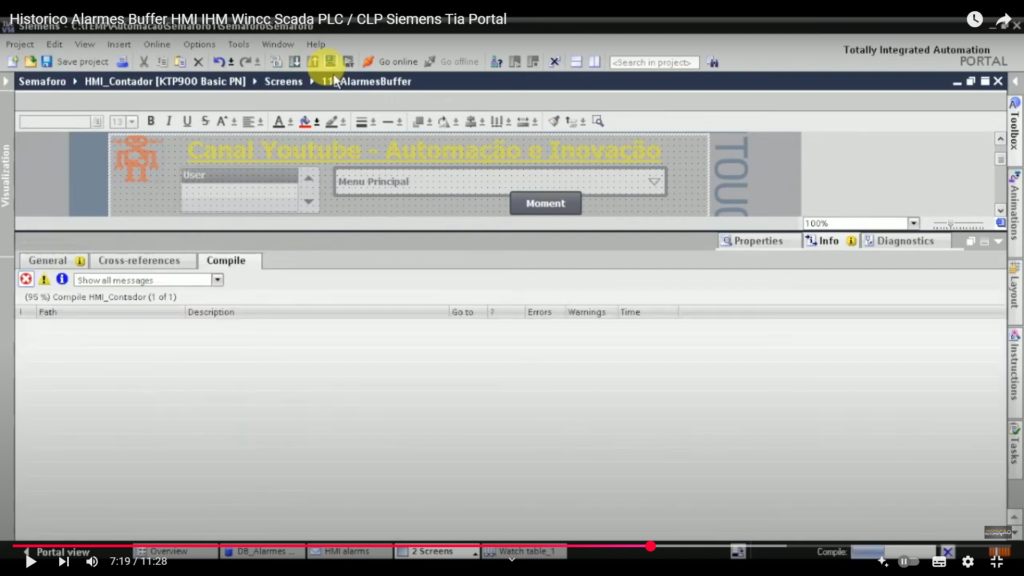This screenshot has width=1024, height=576.
Task: Open the View menu
Action: pyautogui.click(x=84, y=44)
